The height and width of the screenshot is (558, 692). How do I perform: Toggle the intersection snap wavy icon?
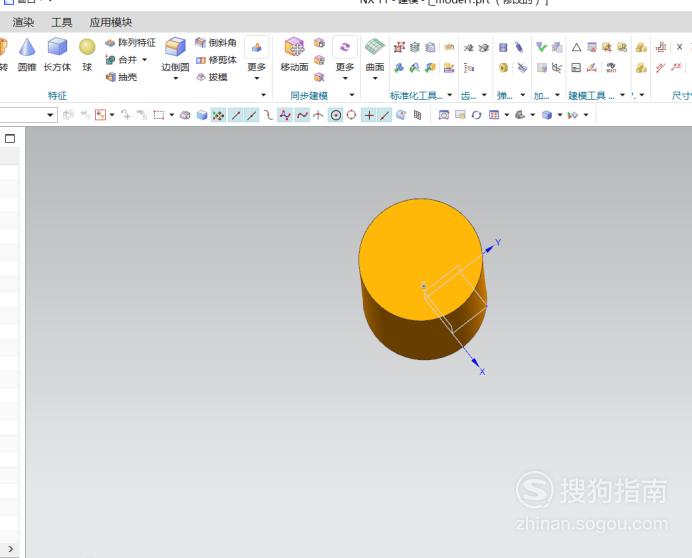pyautogui.click(x=302, y=115)
